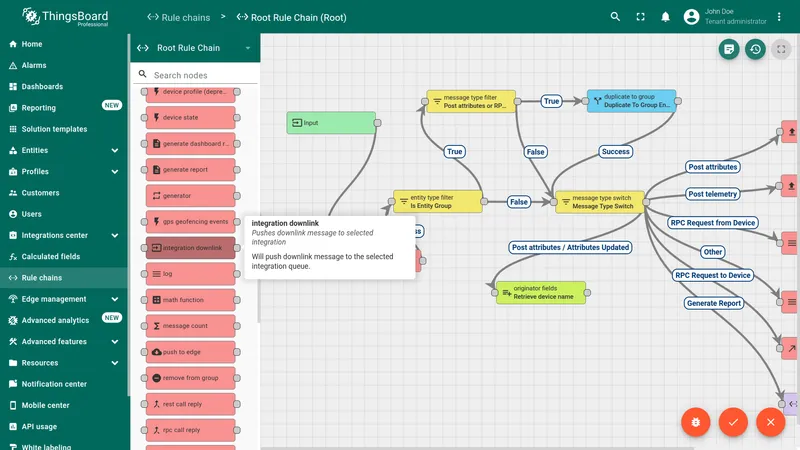This screenshot has height=450, width=800.
Task: Click RPC Request from Device label
Action: tap(713, 222)
